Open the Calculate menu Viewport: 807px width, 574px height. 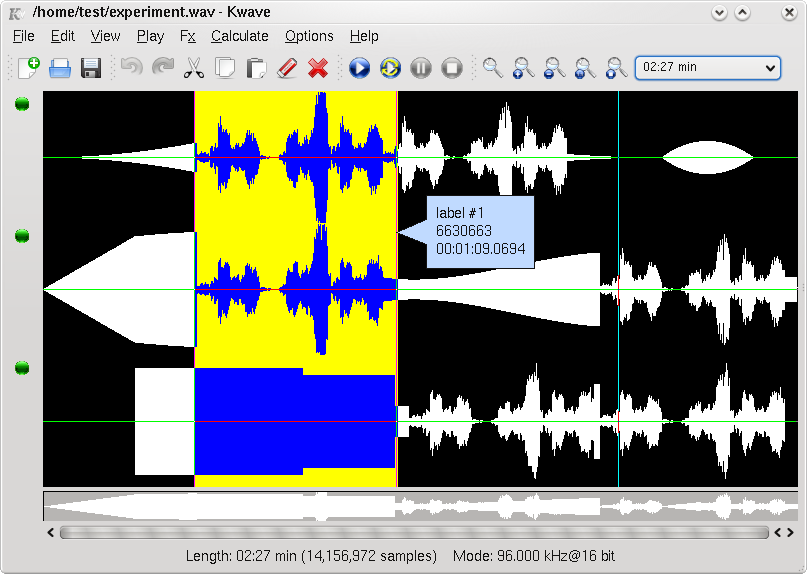[x=239, y=36]
